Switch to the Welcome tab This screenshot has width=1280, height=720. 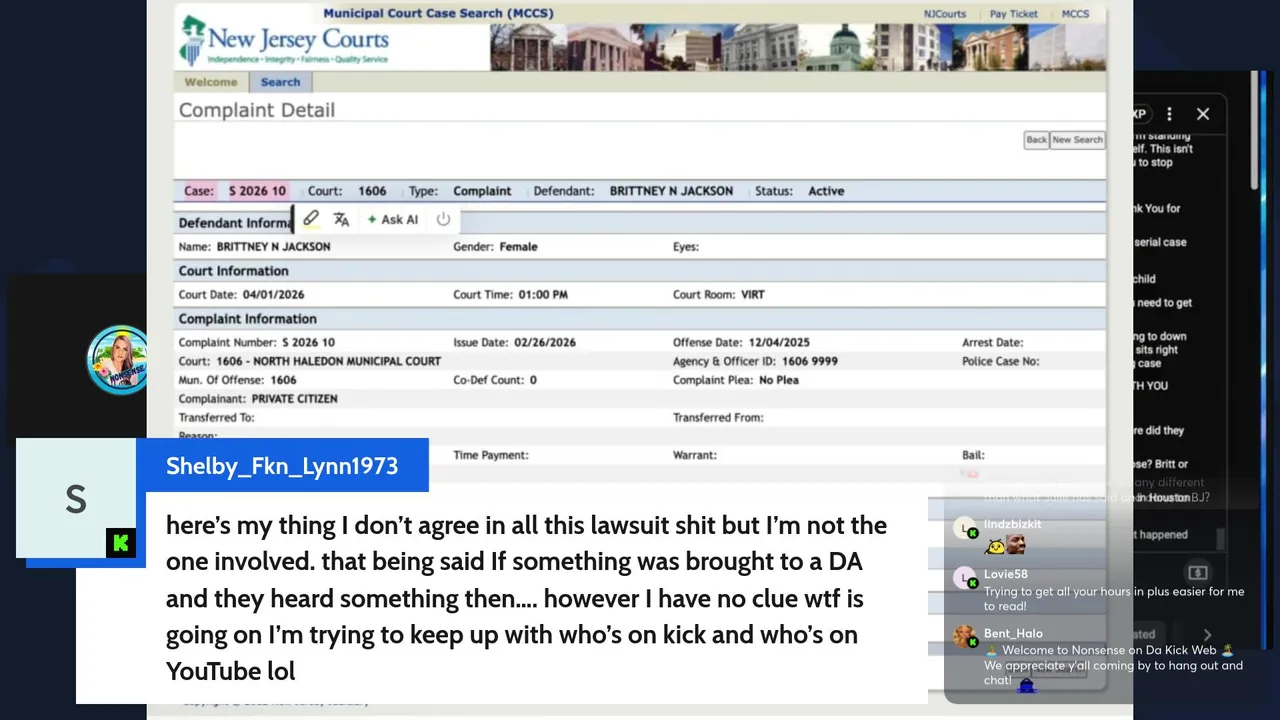click(x=211, y=82)
